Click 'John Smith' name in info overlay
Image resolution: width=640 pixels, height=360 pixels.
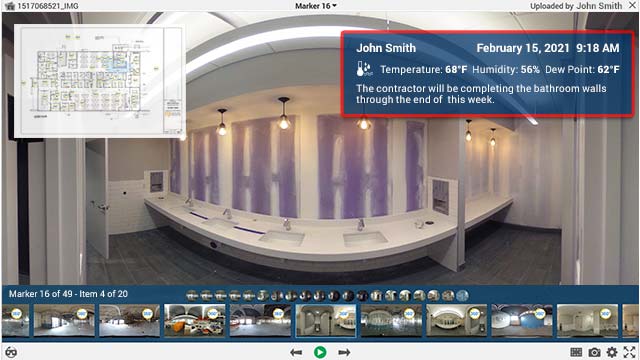pyautogui.click(x=386, y=48)
